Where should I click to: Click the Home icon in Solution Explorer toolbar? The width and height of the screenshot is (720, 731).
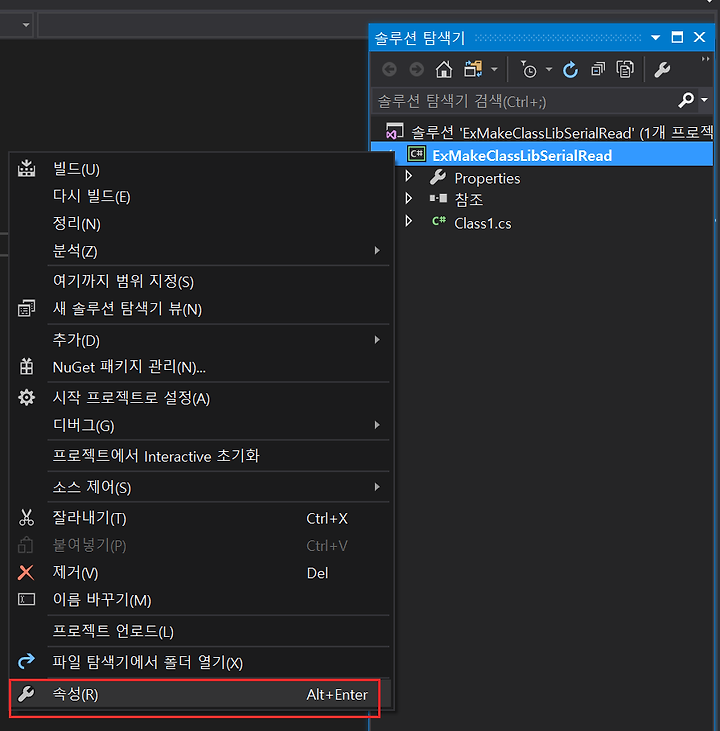pyautogui.click(x=443, y=69)
